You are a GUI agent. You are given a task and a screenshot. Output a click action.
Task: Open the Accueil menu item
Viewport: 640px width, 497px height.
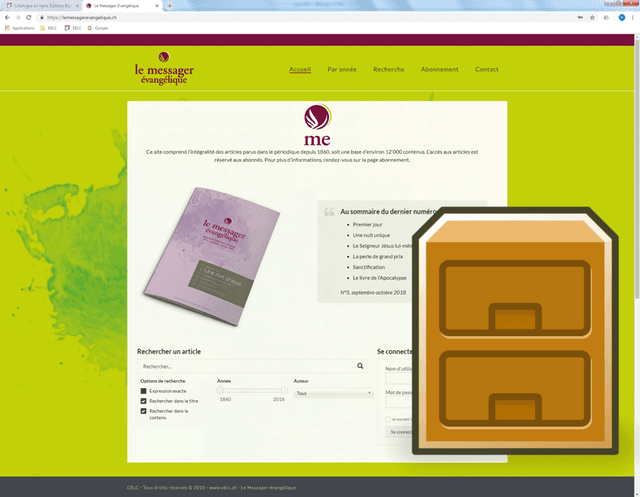[x=300, y=69]
